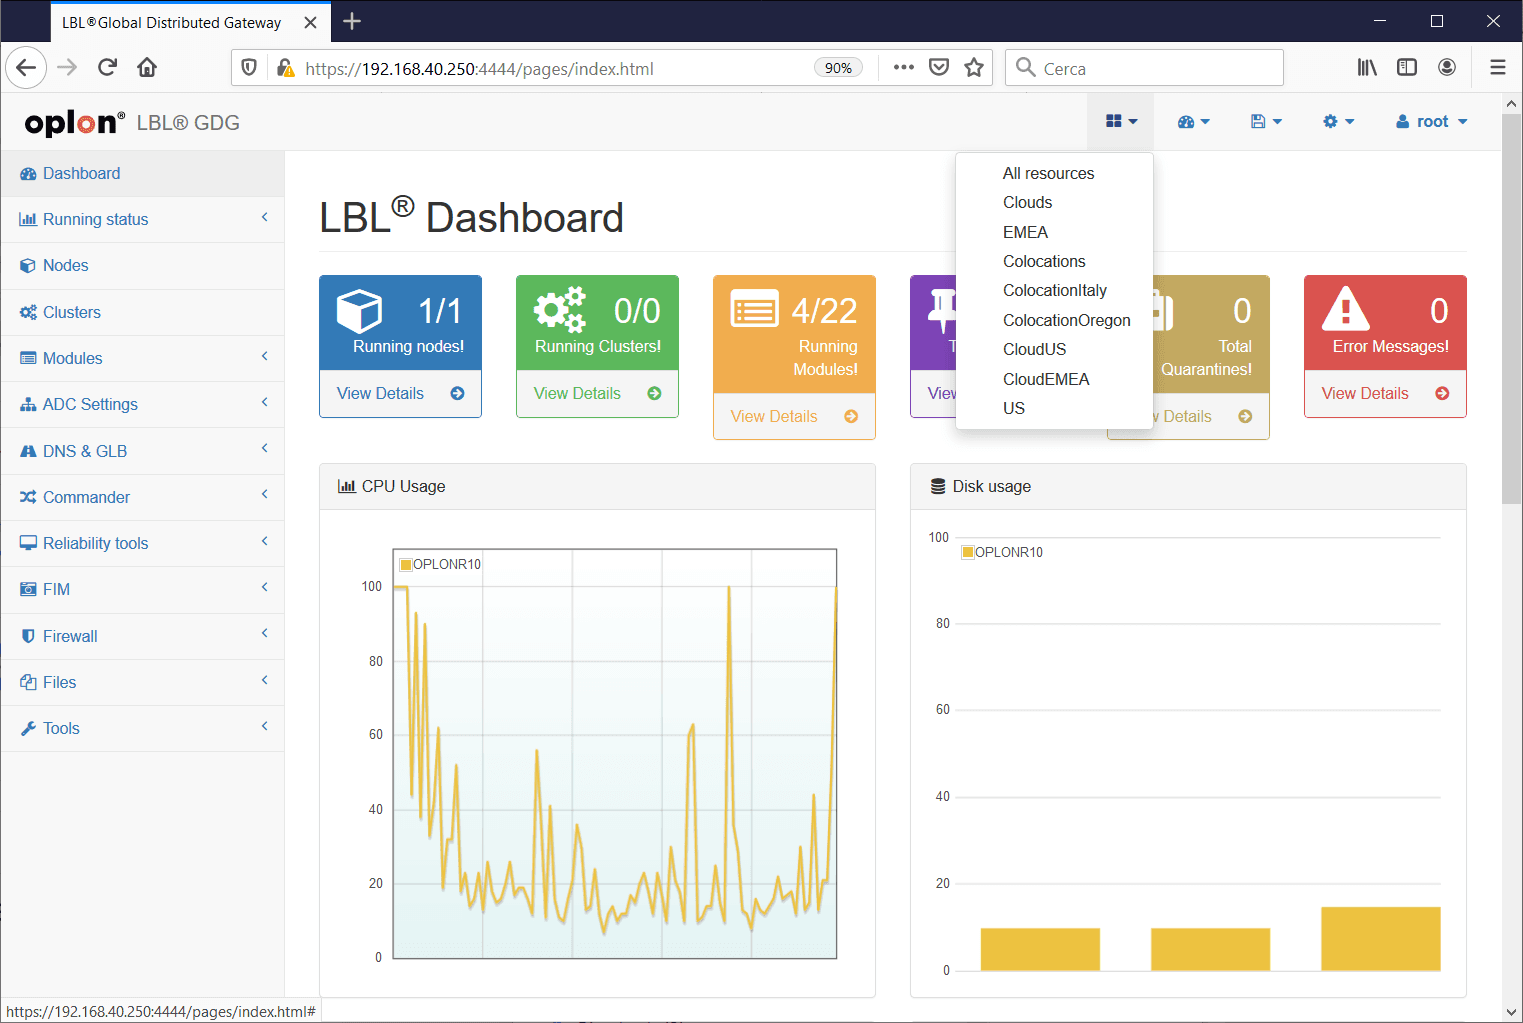The height and width of the screenshot is (1023, 1523).
Task: Expand Firewall sidebar chevron
Action: coord(265,633)
